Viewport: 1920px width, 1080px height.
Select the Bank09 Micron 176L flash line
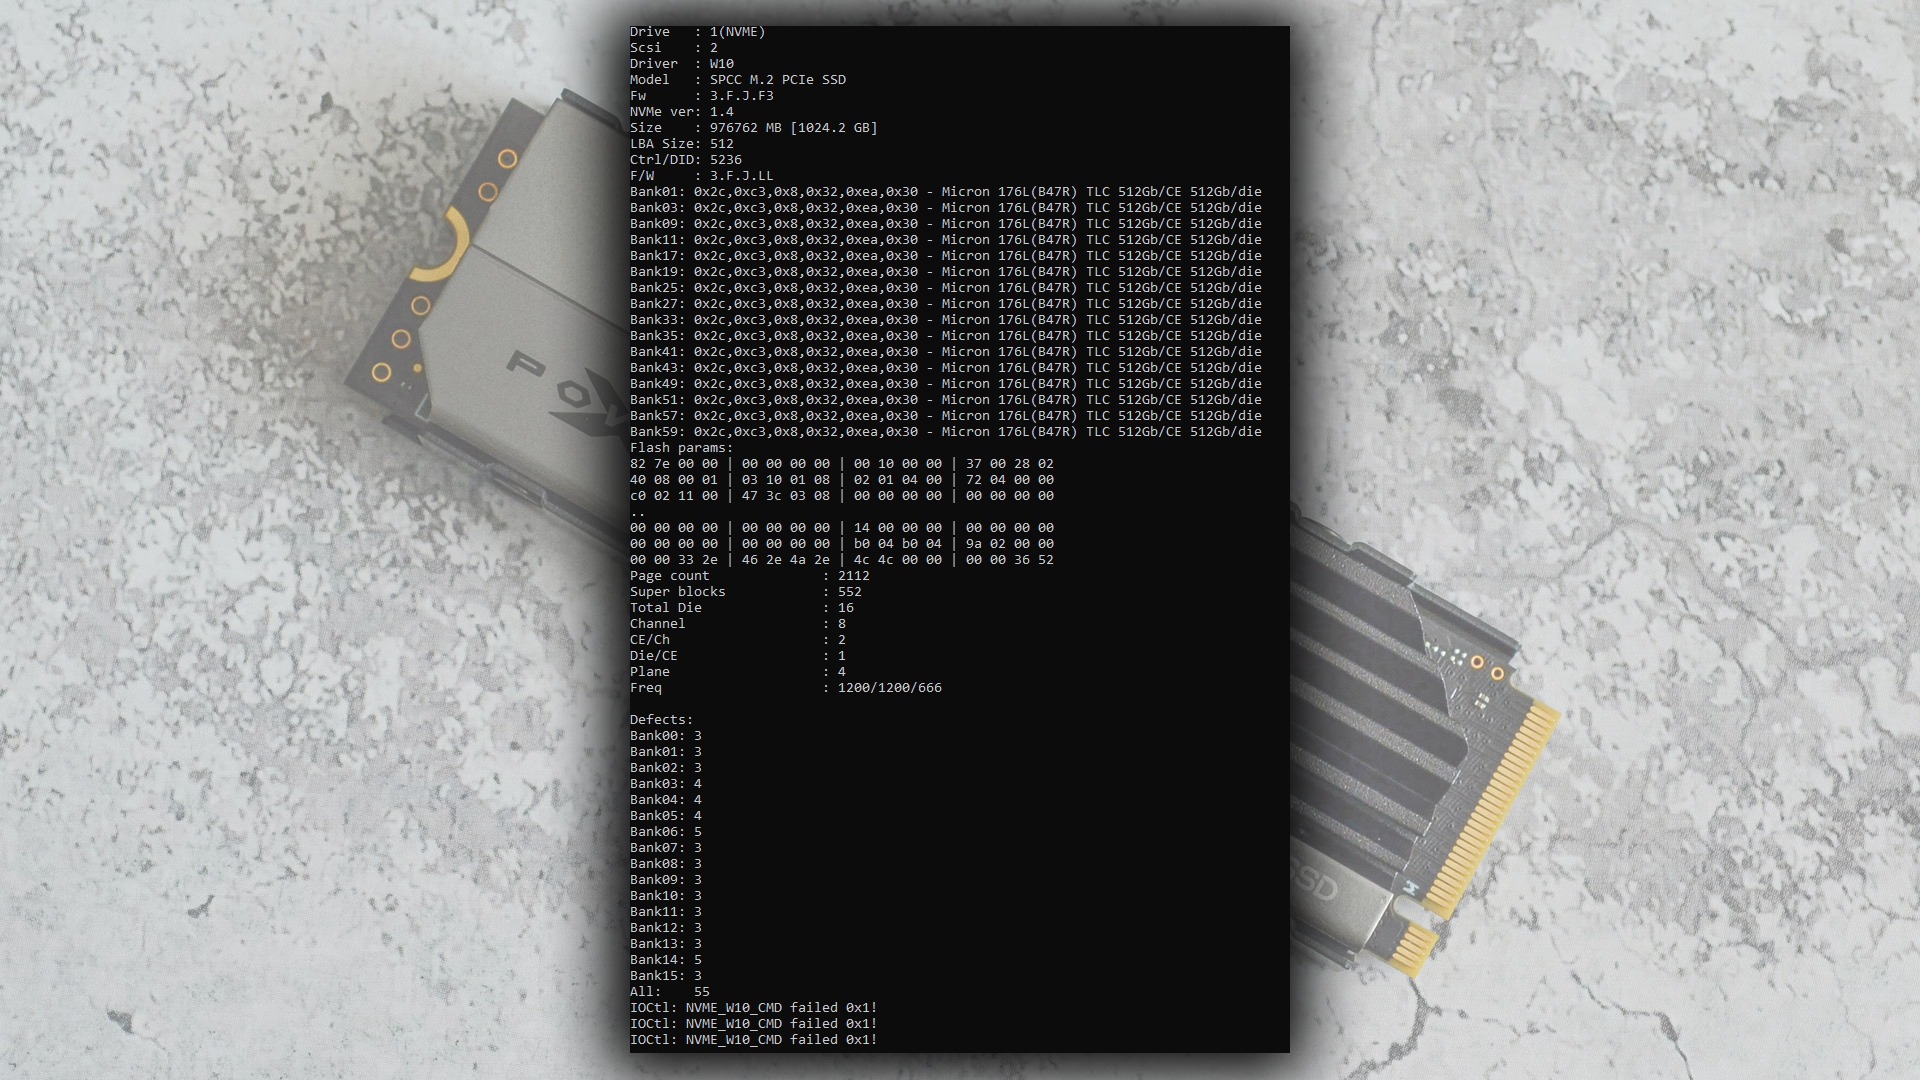946,224
